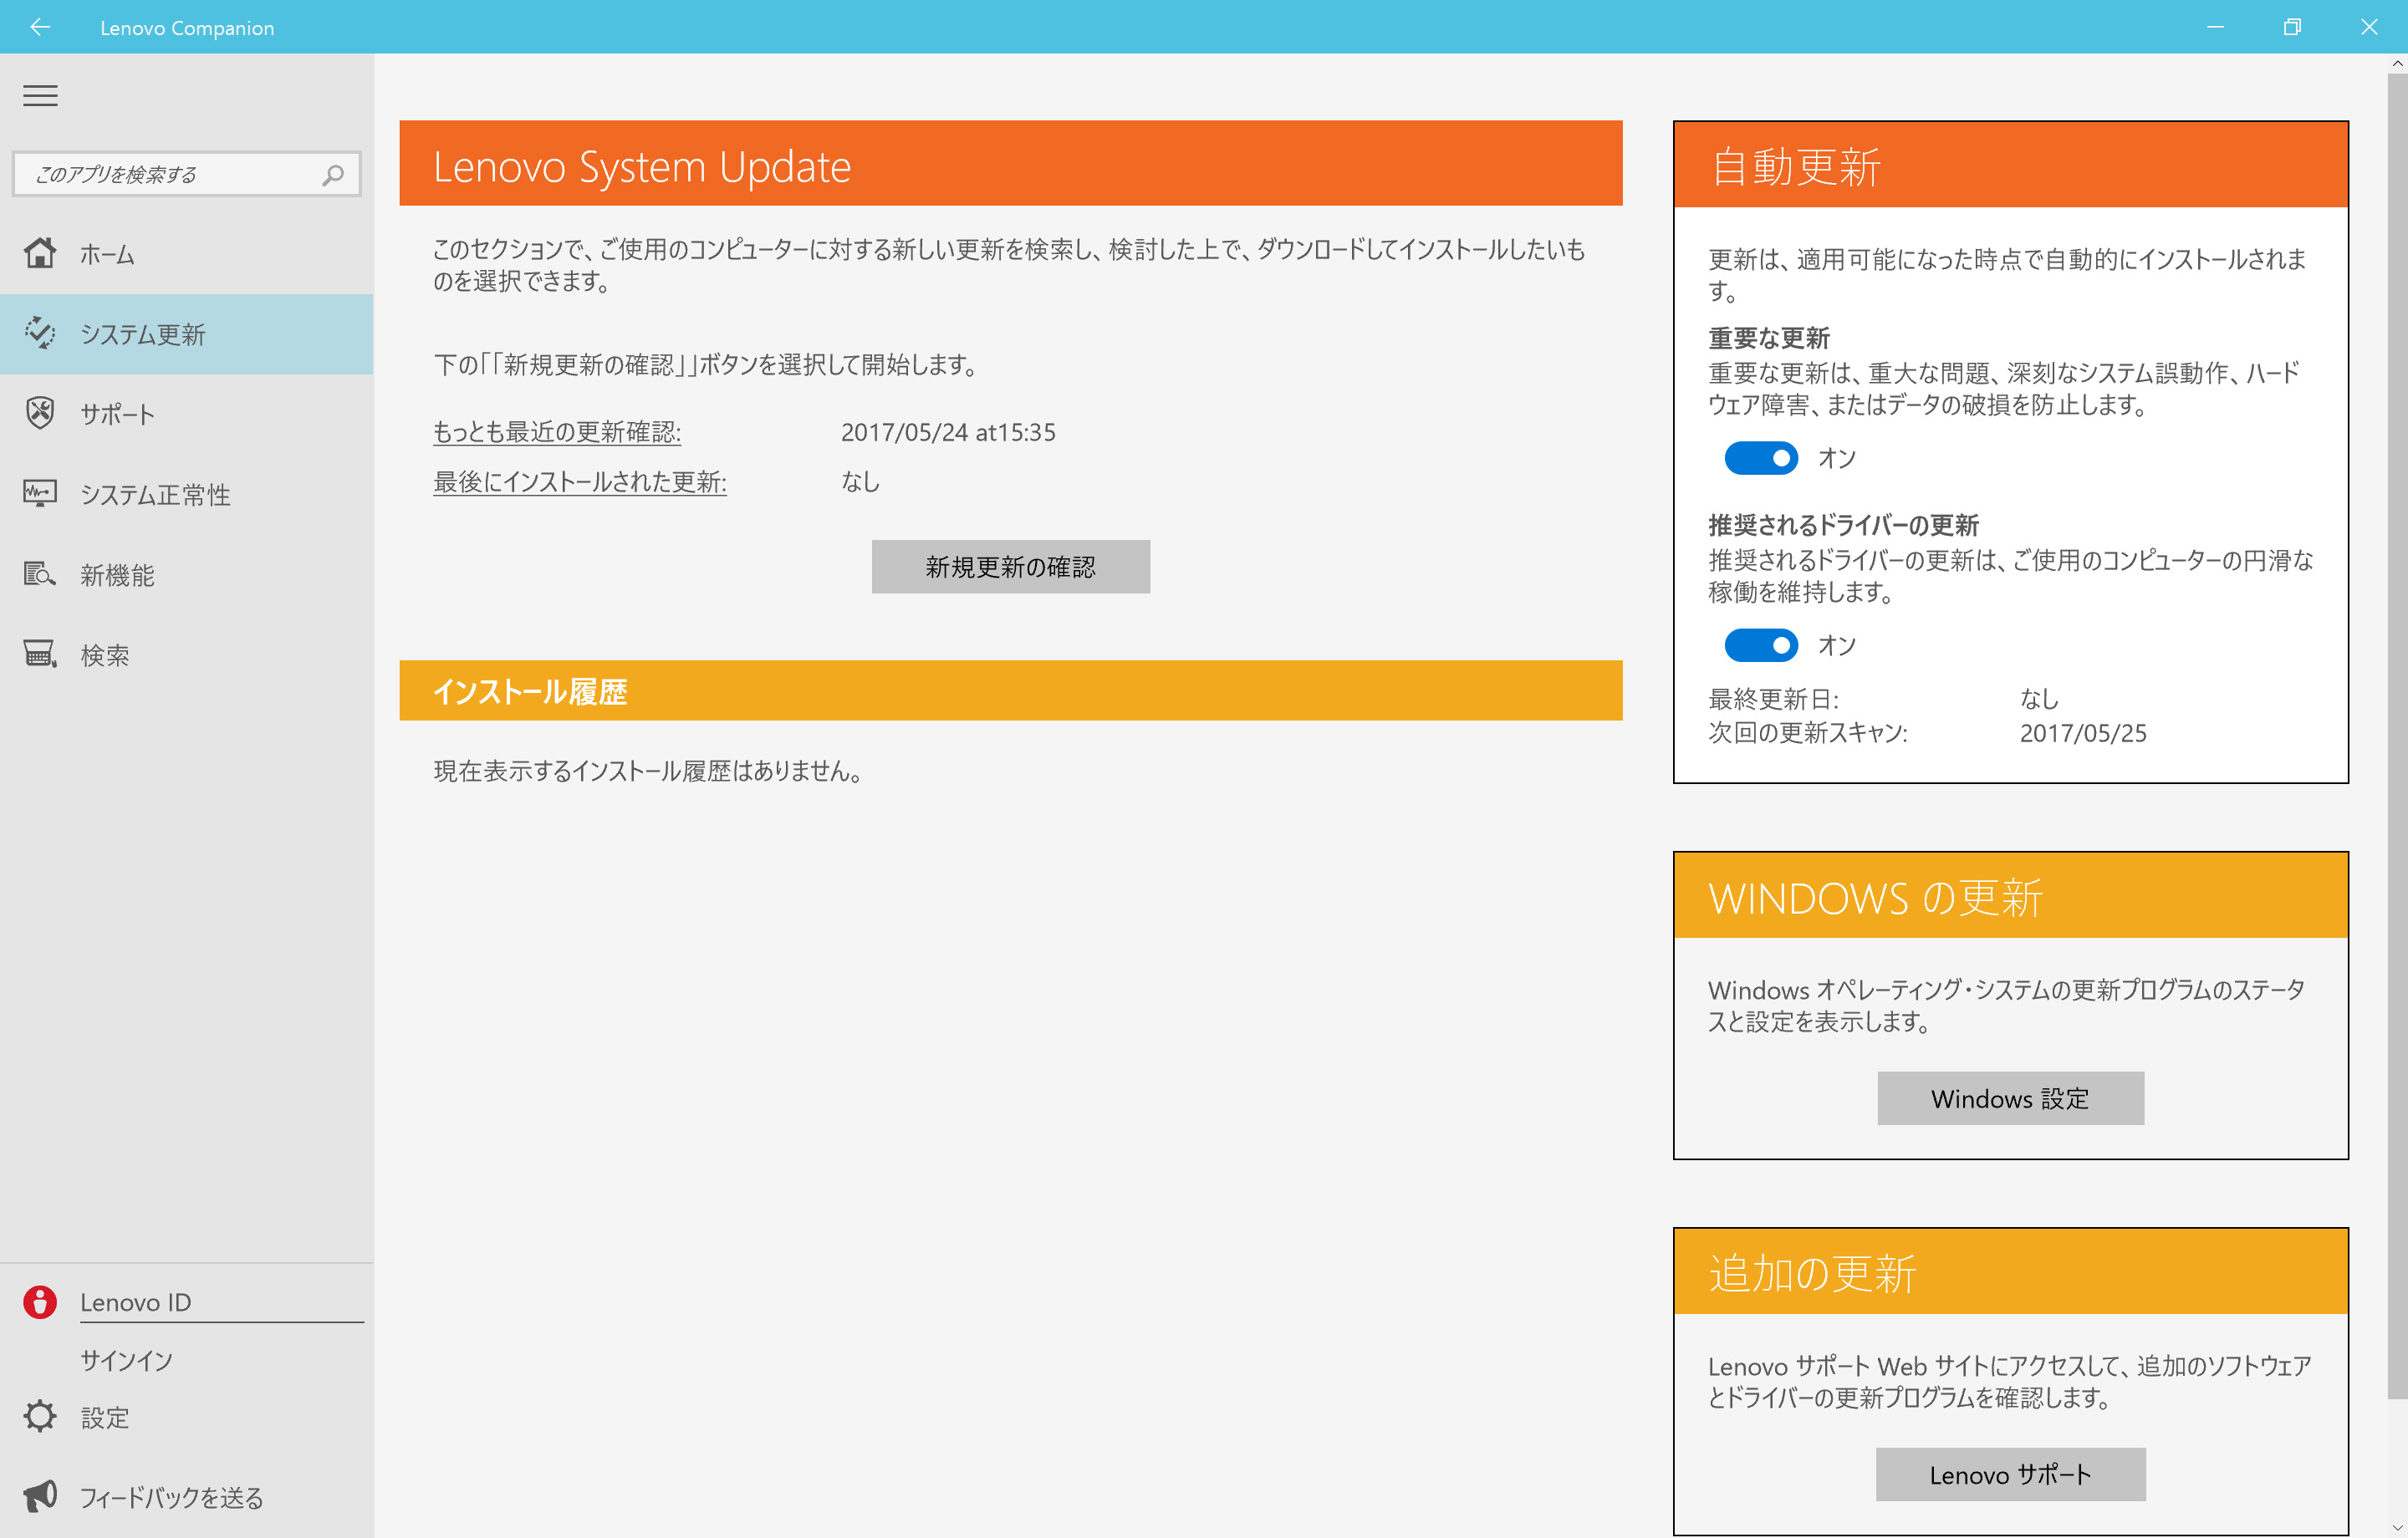The image size is (2408, 1538).
Task: Turn off the 推奨されるドライバーの更新 switch
Action: (1760, 645)
